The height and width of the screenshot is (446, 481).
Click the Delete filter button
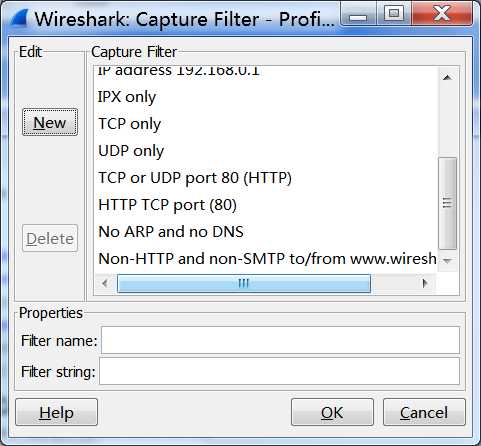[x=50, y=238]
